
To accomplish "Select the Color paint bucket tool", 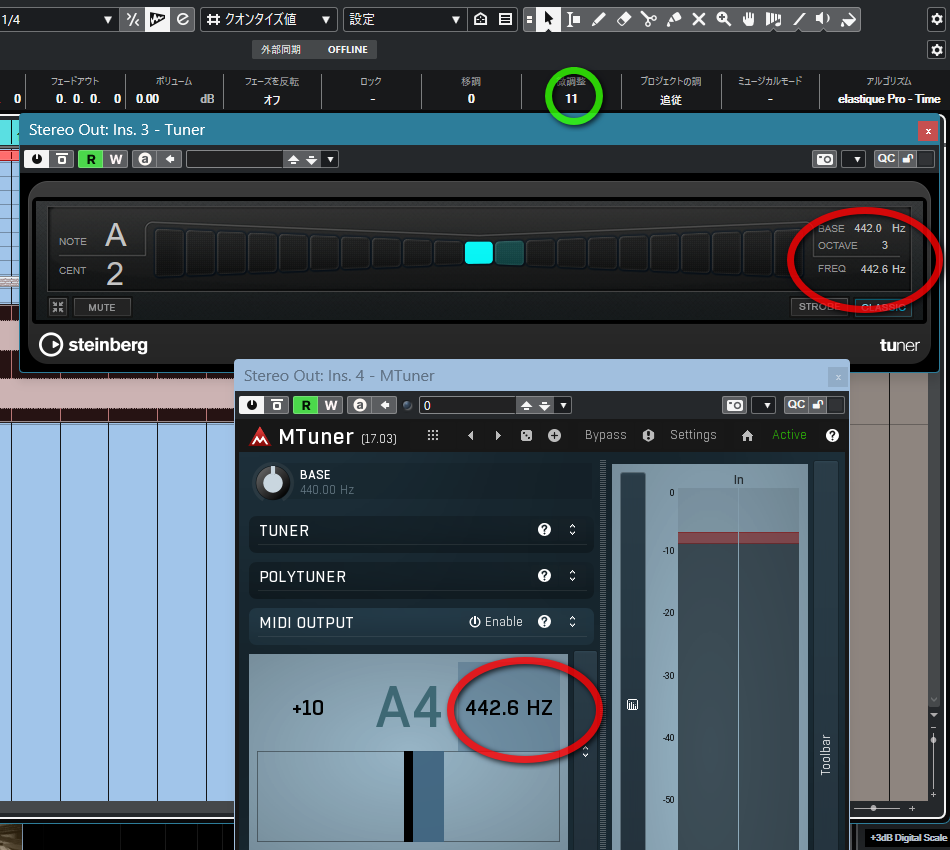I will (848, 19).
